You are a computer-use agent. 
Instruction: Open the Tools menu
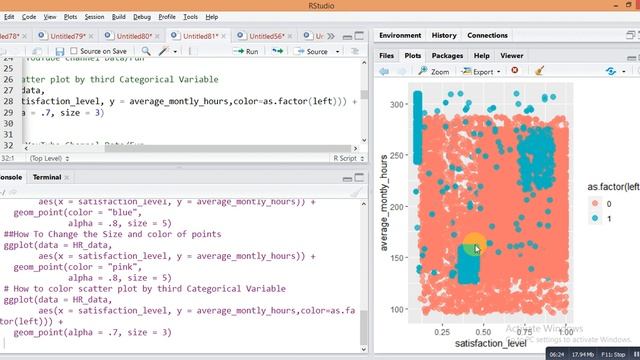190,17
